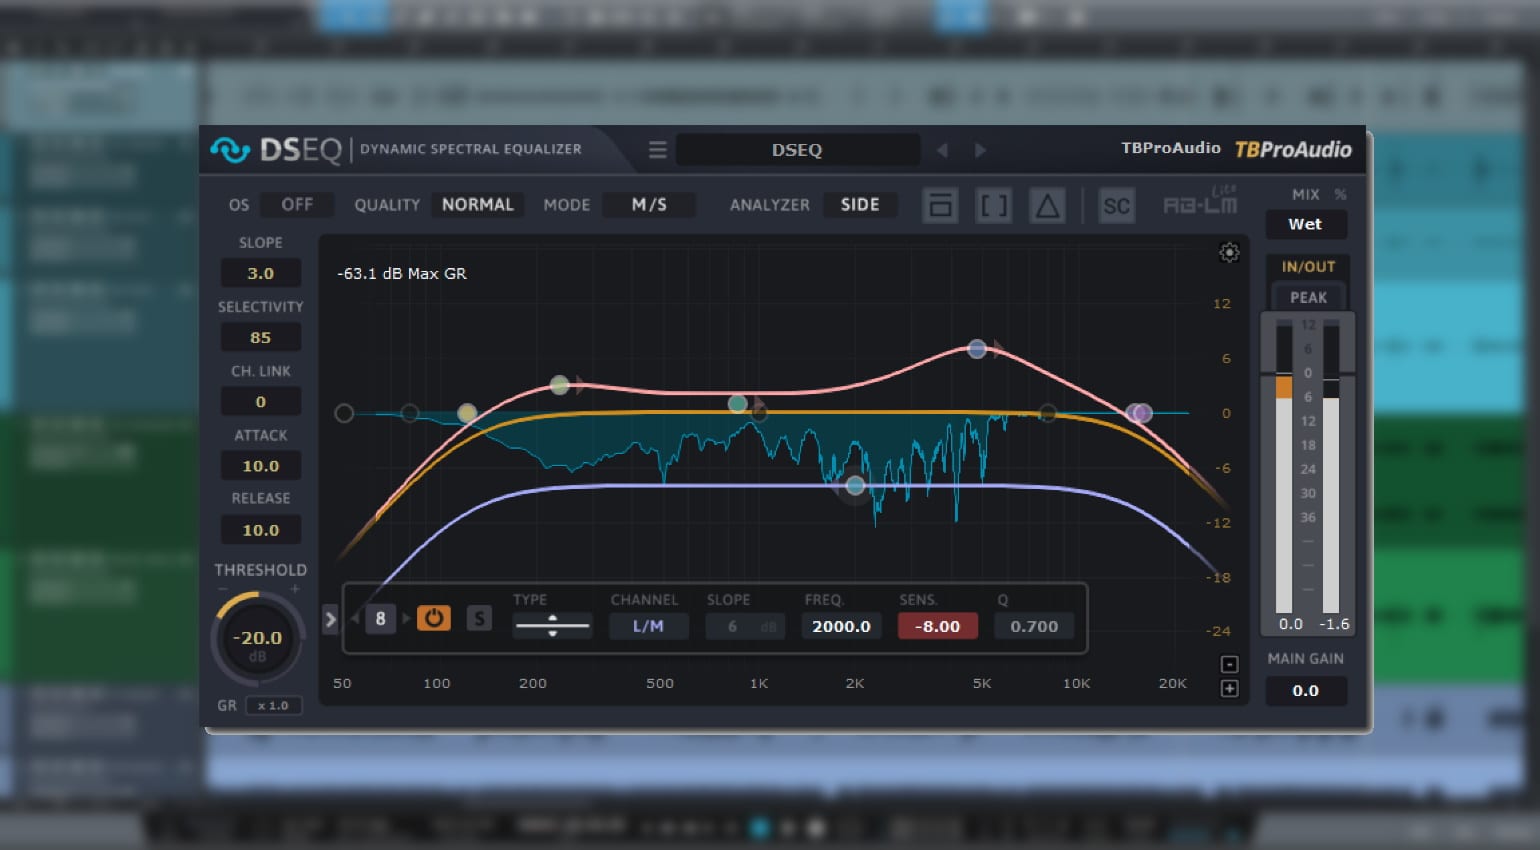Screen dimensions: 1540x850
Task: Expand the band controls panel arrow
Action: pyautogui.click(x=330, y=619)
